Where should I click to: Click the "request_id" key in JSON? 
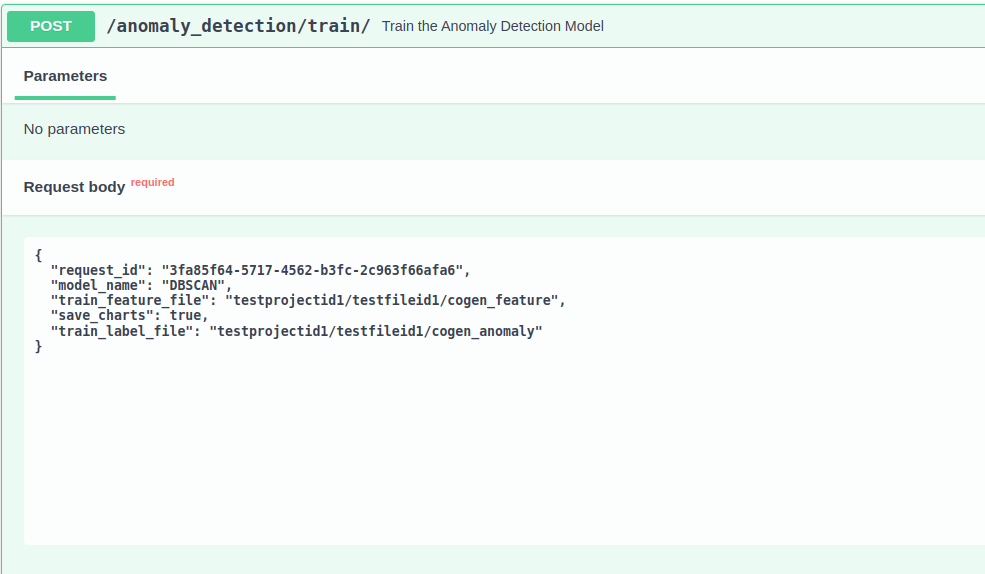pos(98,270)
